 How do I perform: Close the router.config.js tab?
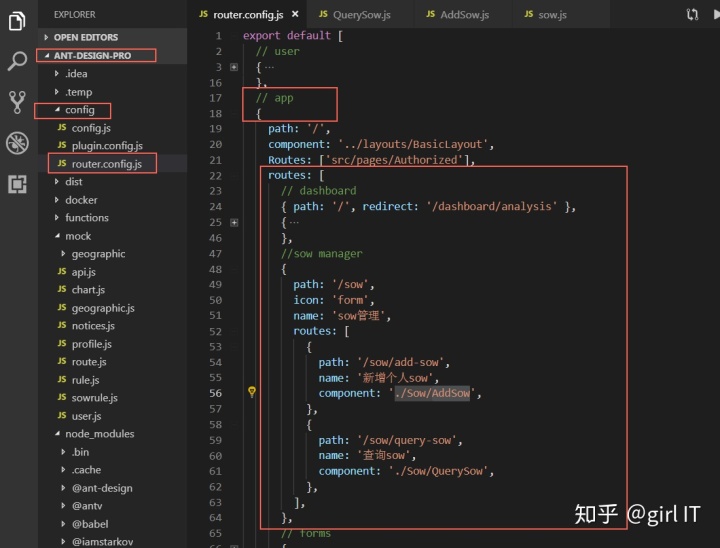pos(295,14)
